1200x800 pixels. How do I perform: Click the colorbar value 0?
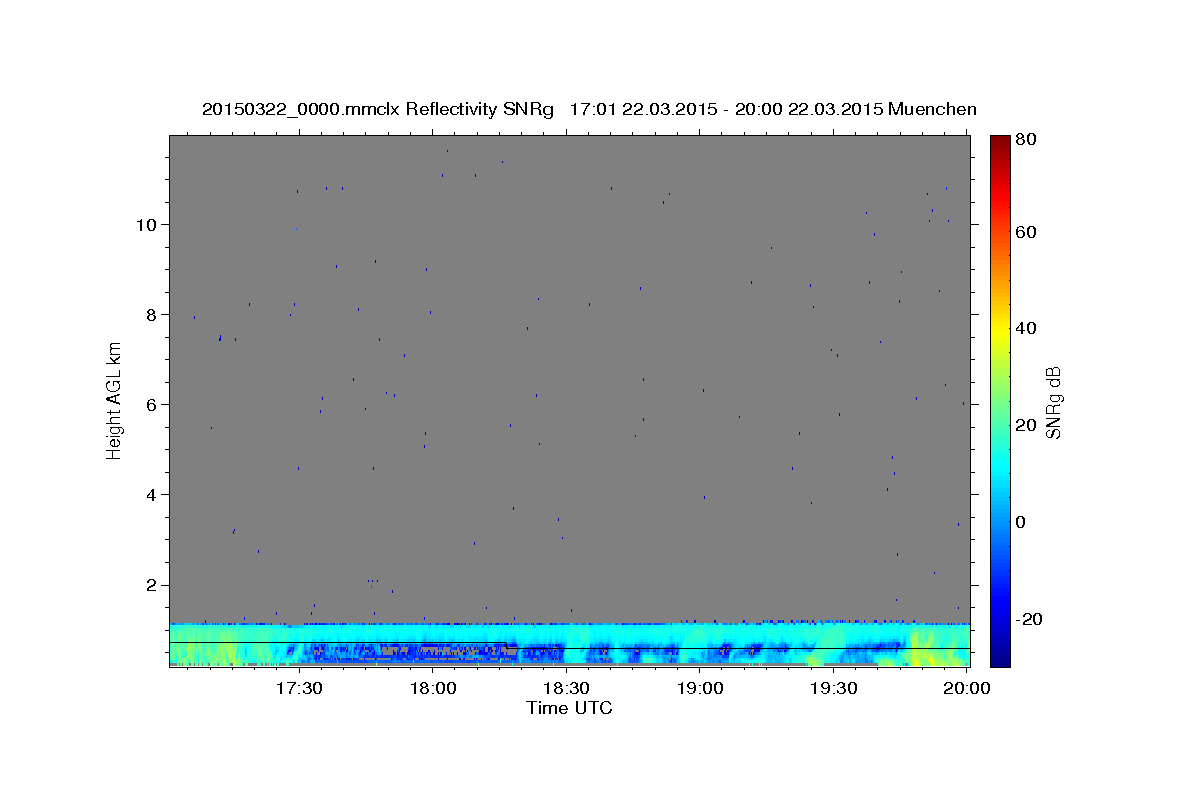1021,522
